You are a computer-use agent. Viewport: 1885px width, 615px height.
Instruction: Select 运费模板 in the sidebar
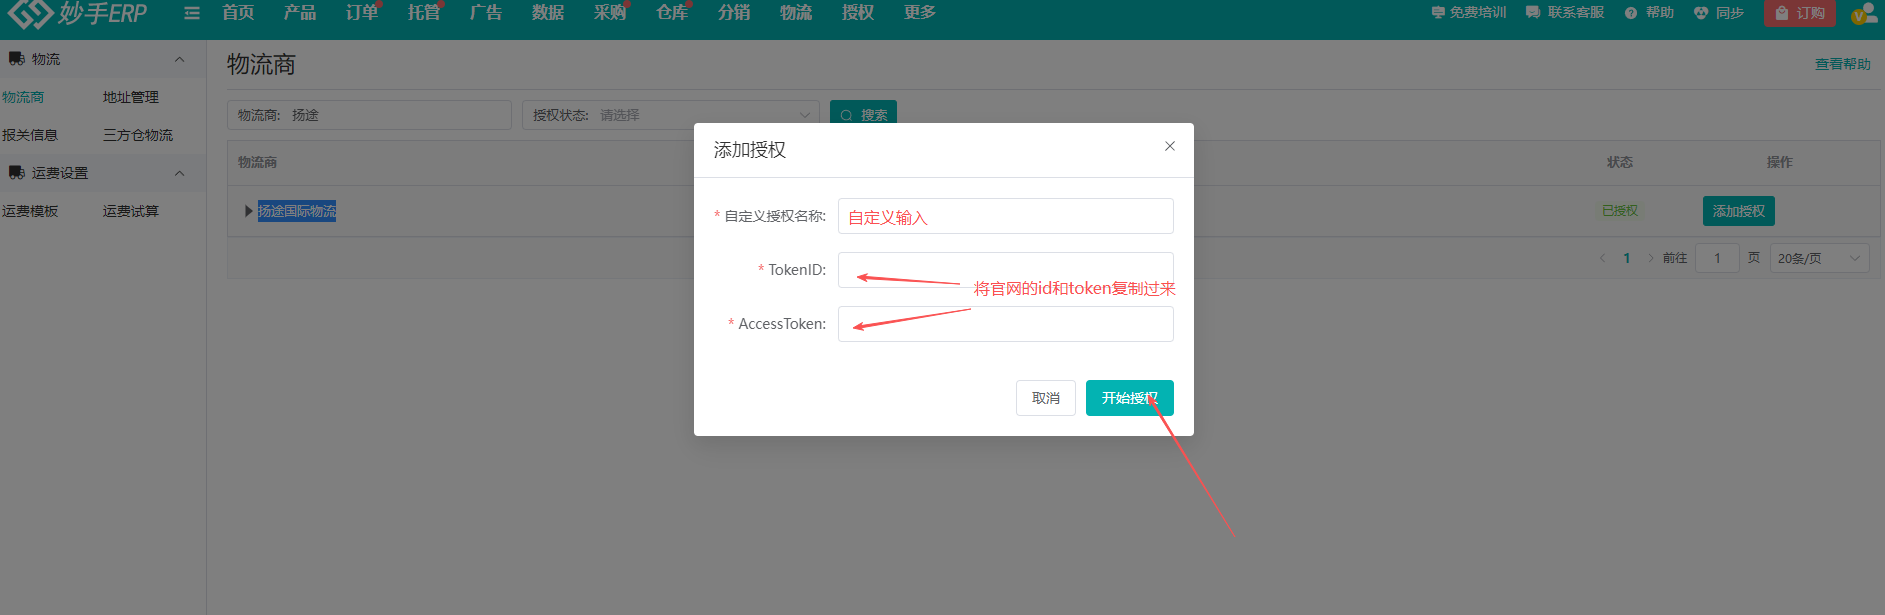coord(30,211)
